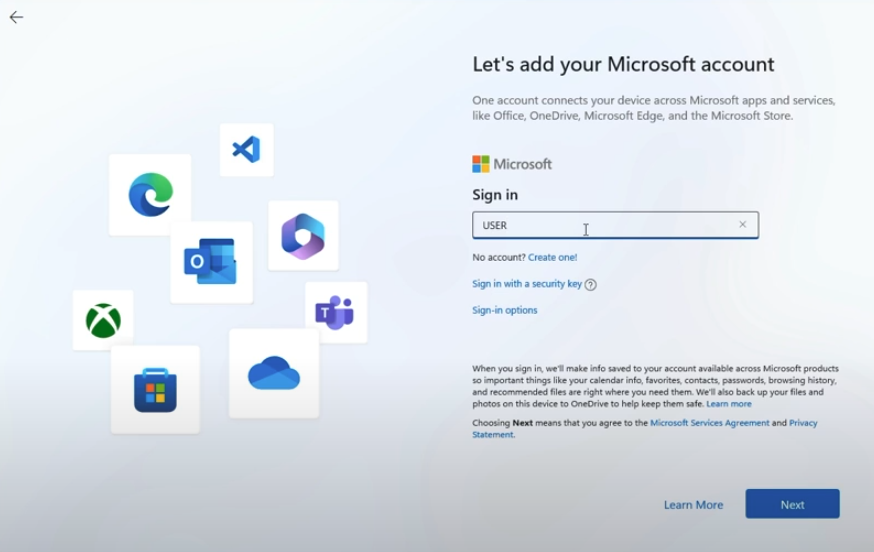Click the back arrow at top left
Viewport: 874px width, 552px height.
pyautogui.click(x=16, y=17)
